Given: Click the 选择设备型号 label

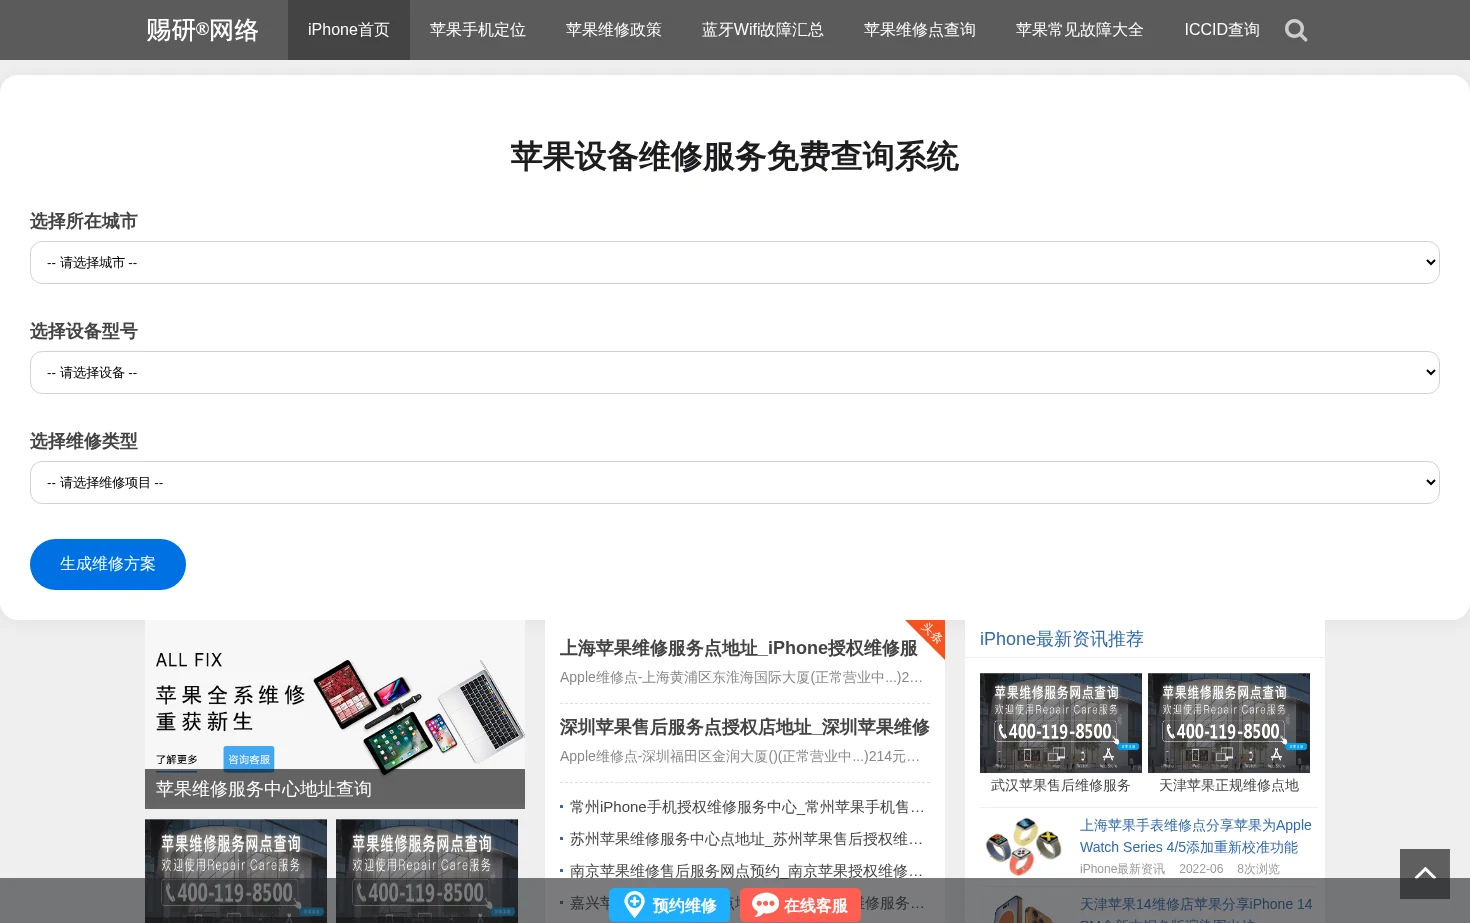Looking at the screenshot, I should click(84, 331).
